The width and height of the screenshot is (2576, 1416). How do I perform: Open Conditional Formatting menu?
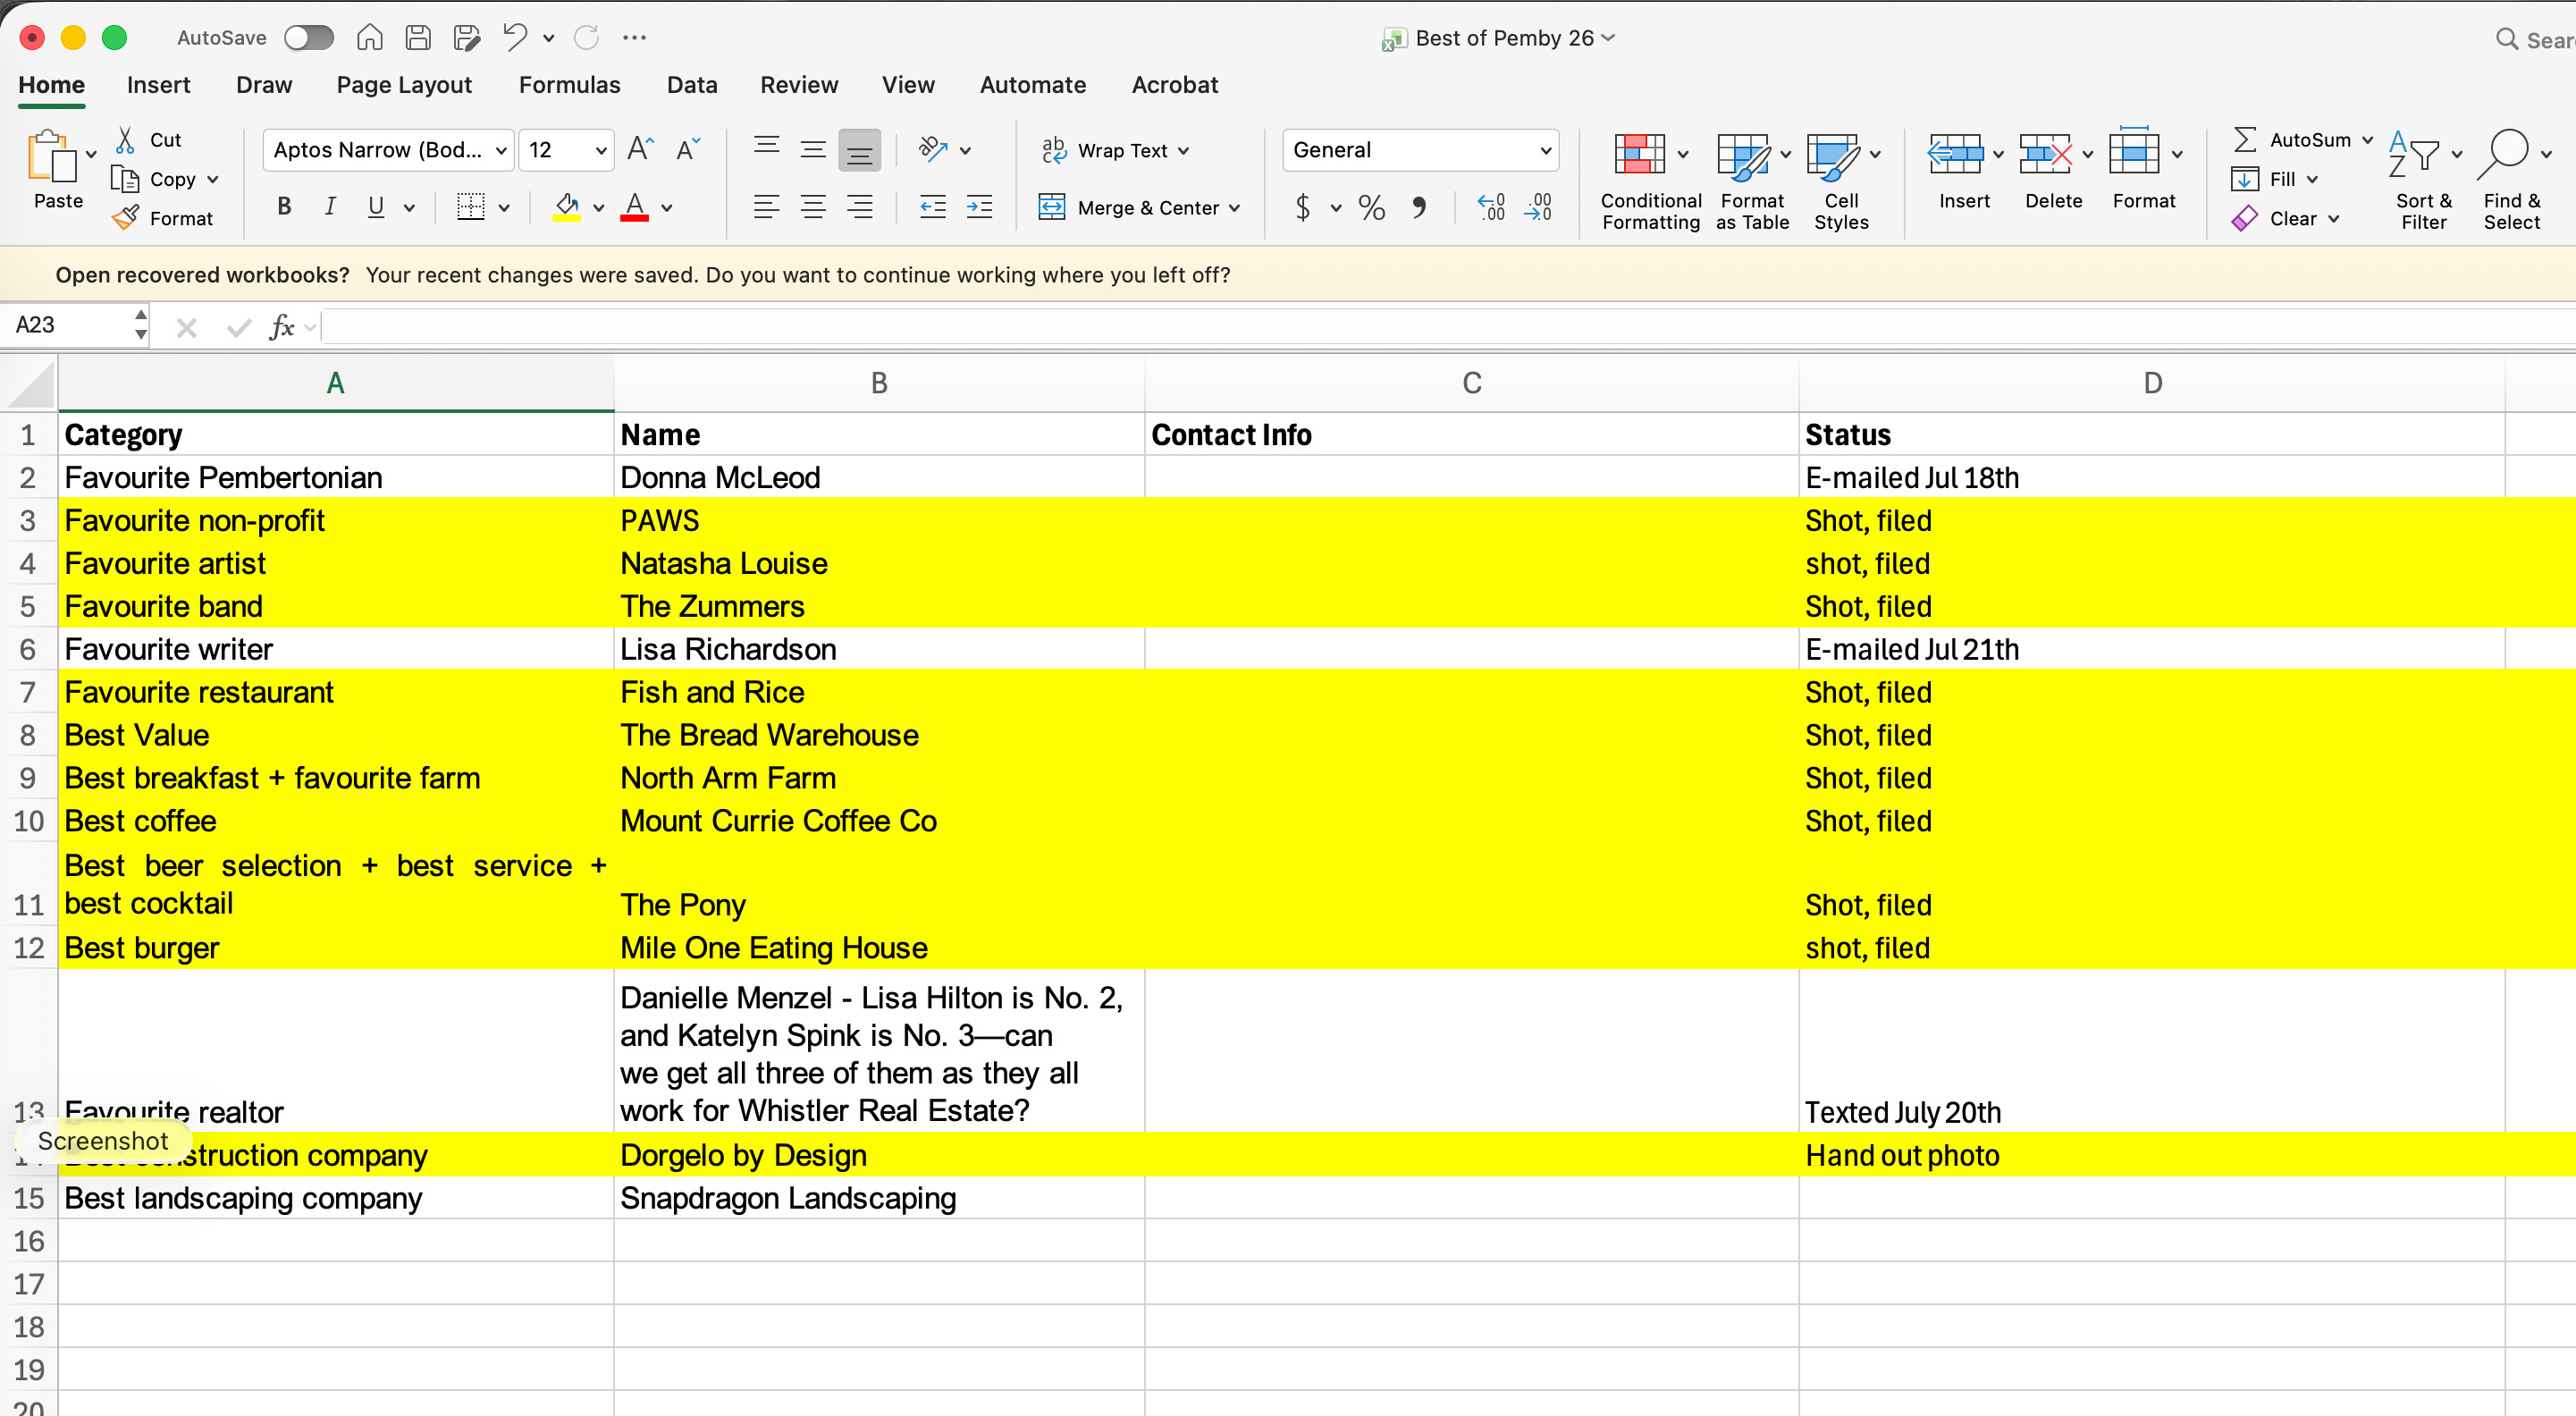pyautogui.click(x=1651, y=182)
